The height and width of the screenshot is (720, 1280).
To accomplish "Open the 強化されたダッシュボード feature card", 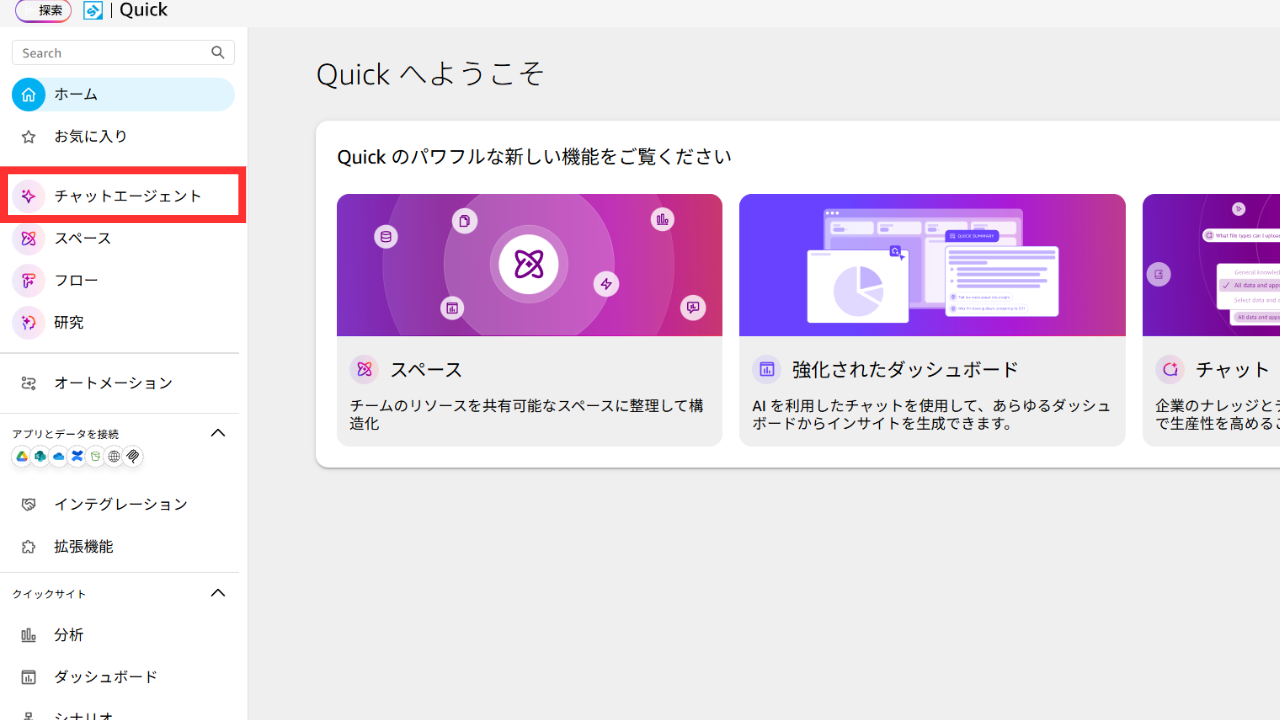I will tap(931, 320).
